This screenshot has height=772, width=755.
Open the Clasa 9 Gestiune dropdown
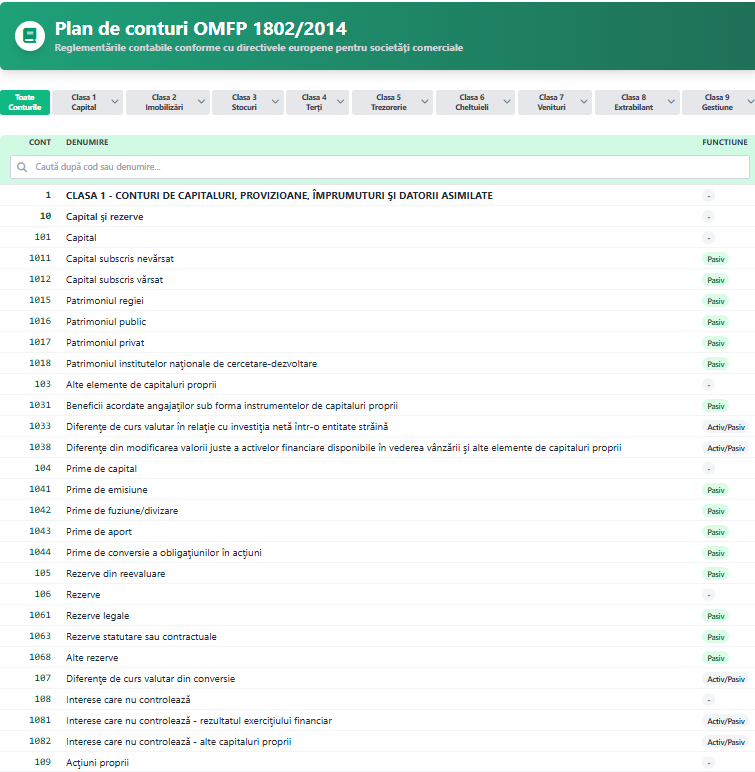coord(718,102)
